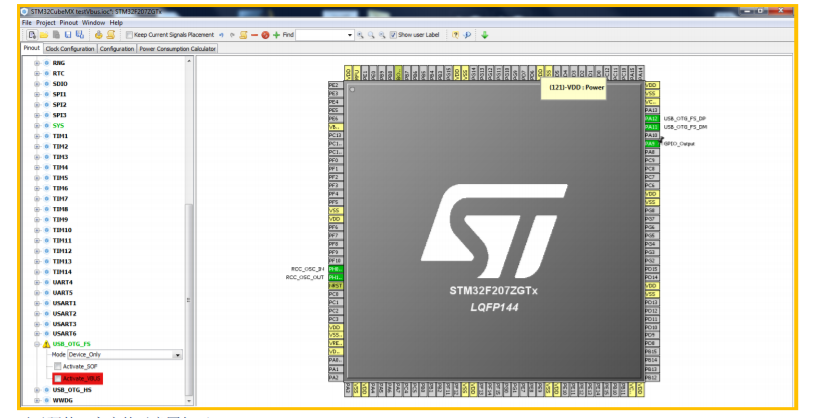Click the blue icon right of Help
The height and width of the screenshot is (418, 821).
pos(467,35)
